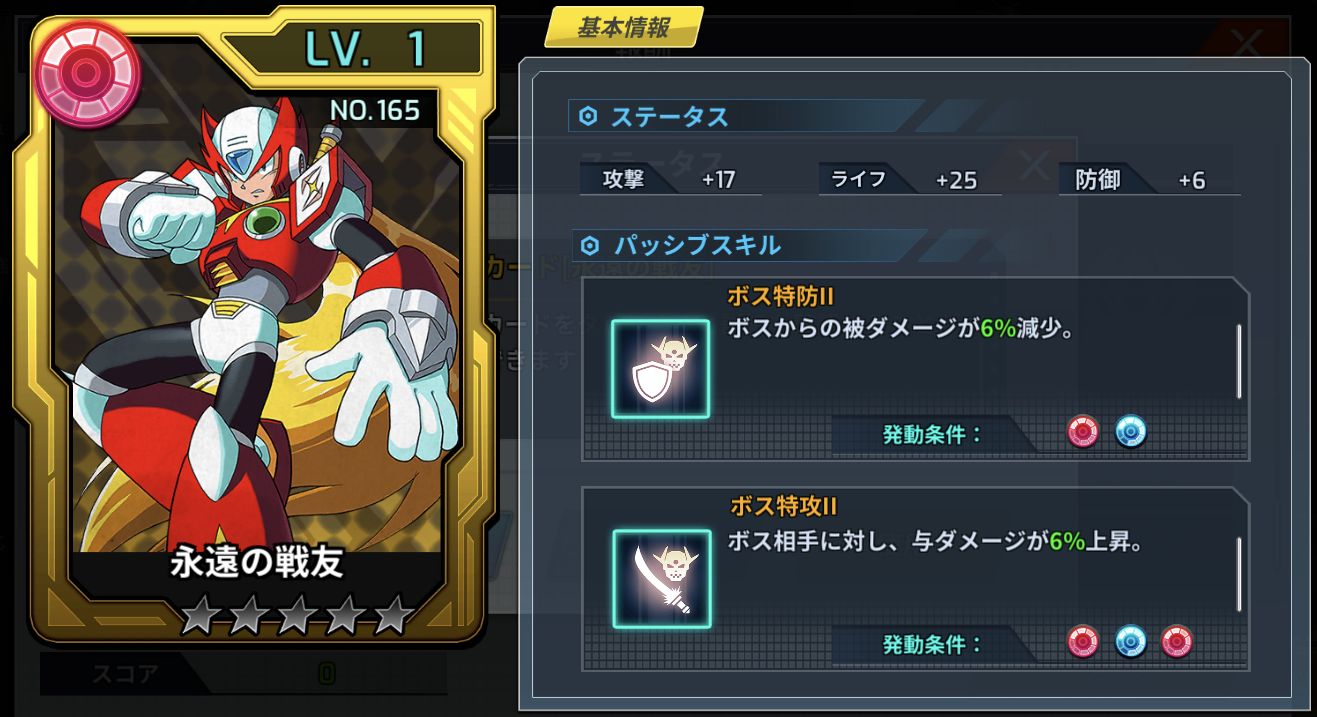Click the blue gem under ボス特防II activation condition

point(1131,432)
